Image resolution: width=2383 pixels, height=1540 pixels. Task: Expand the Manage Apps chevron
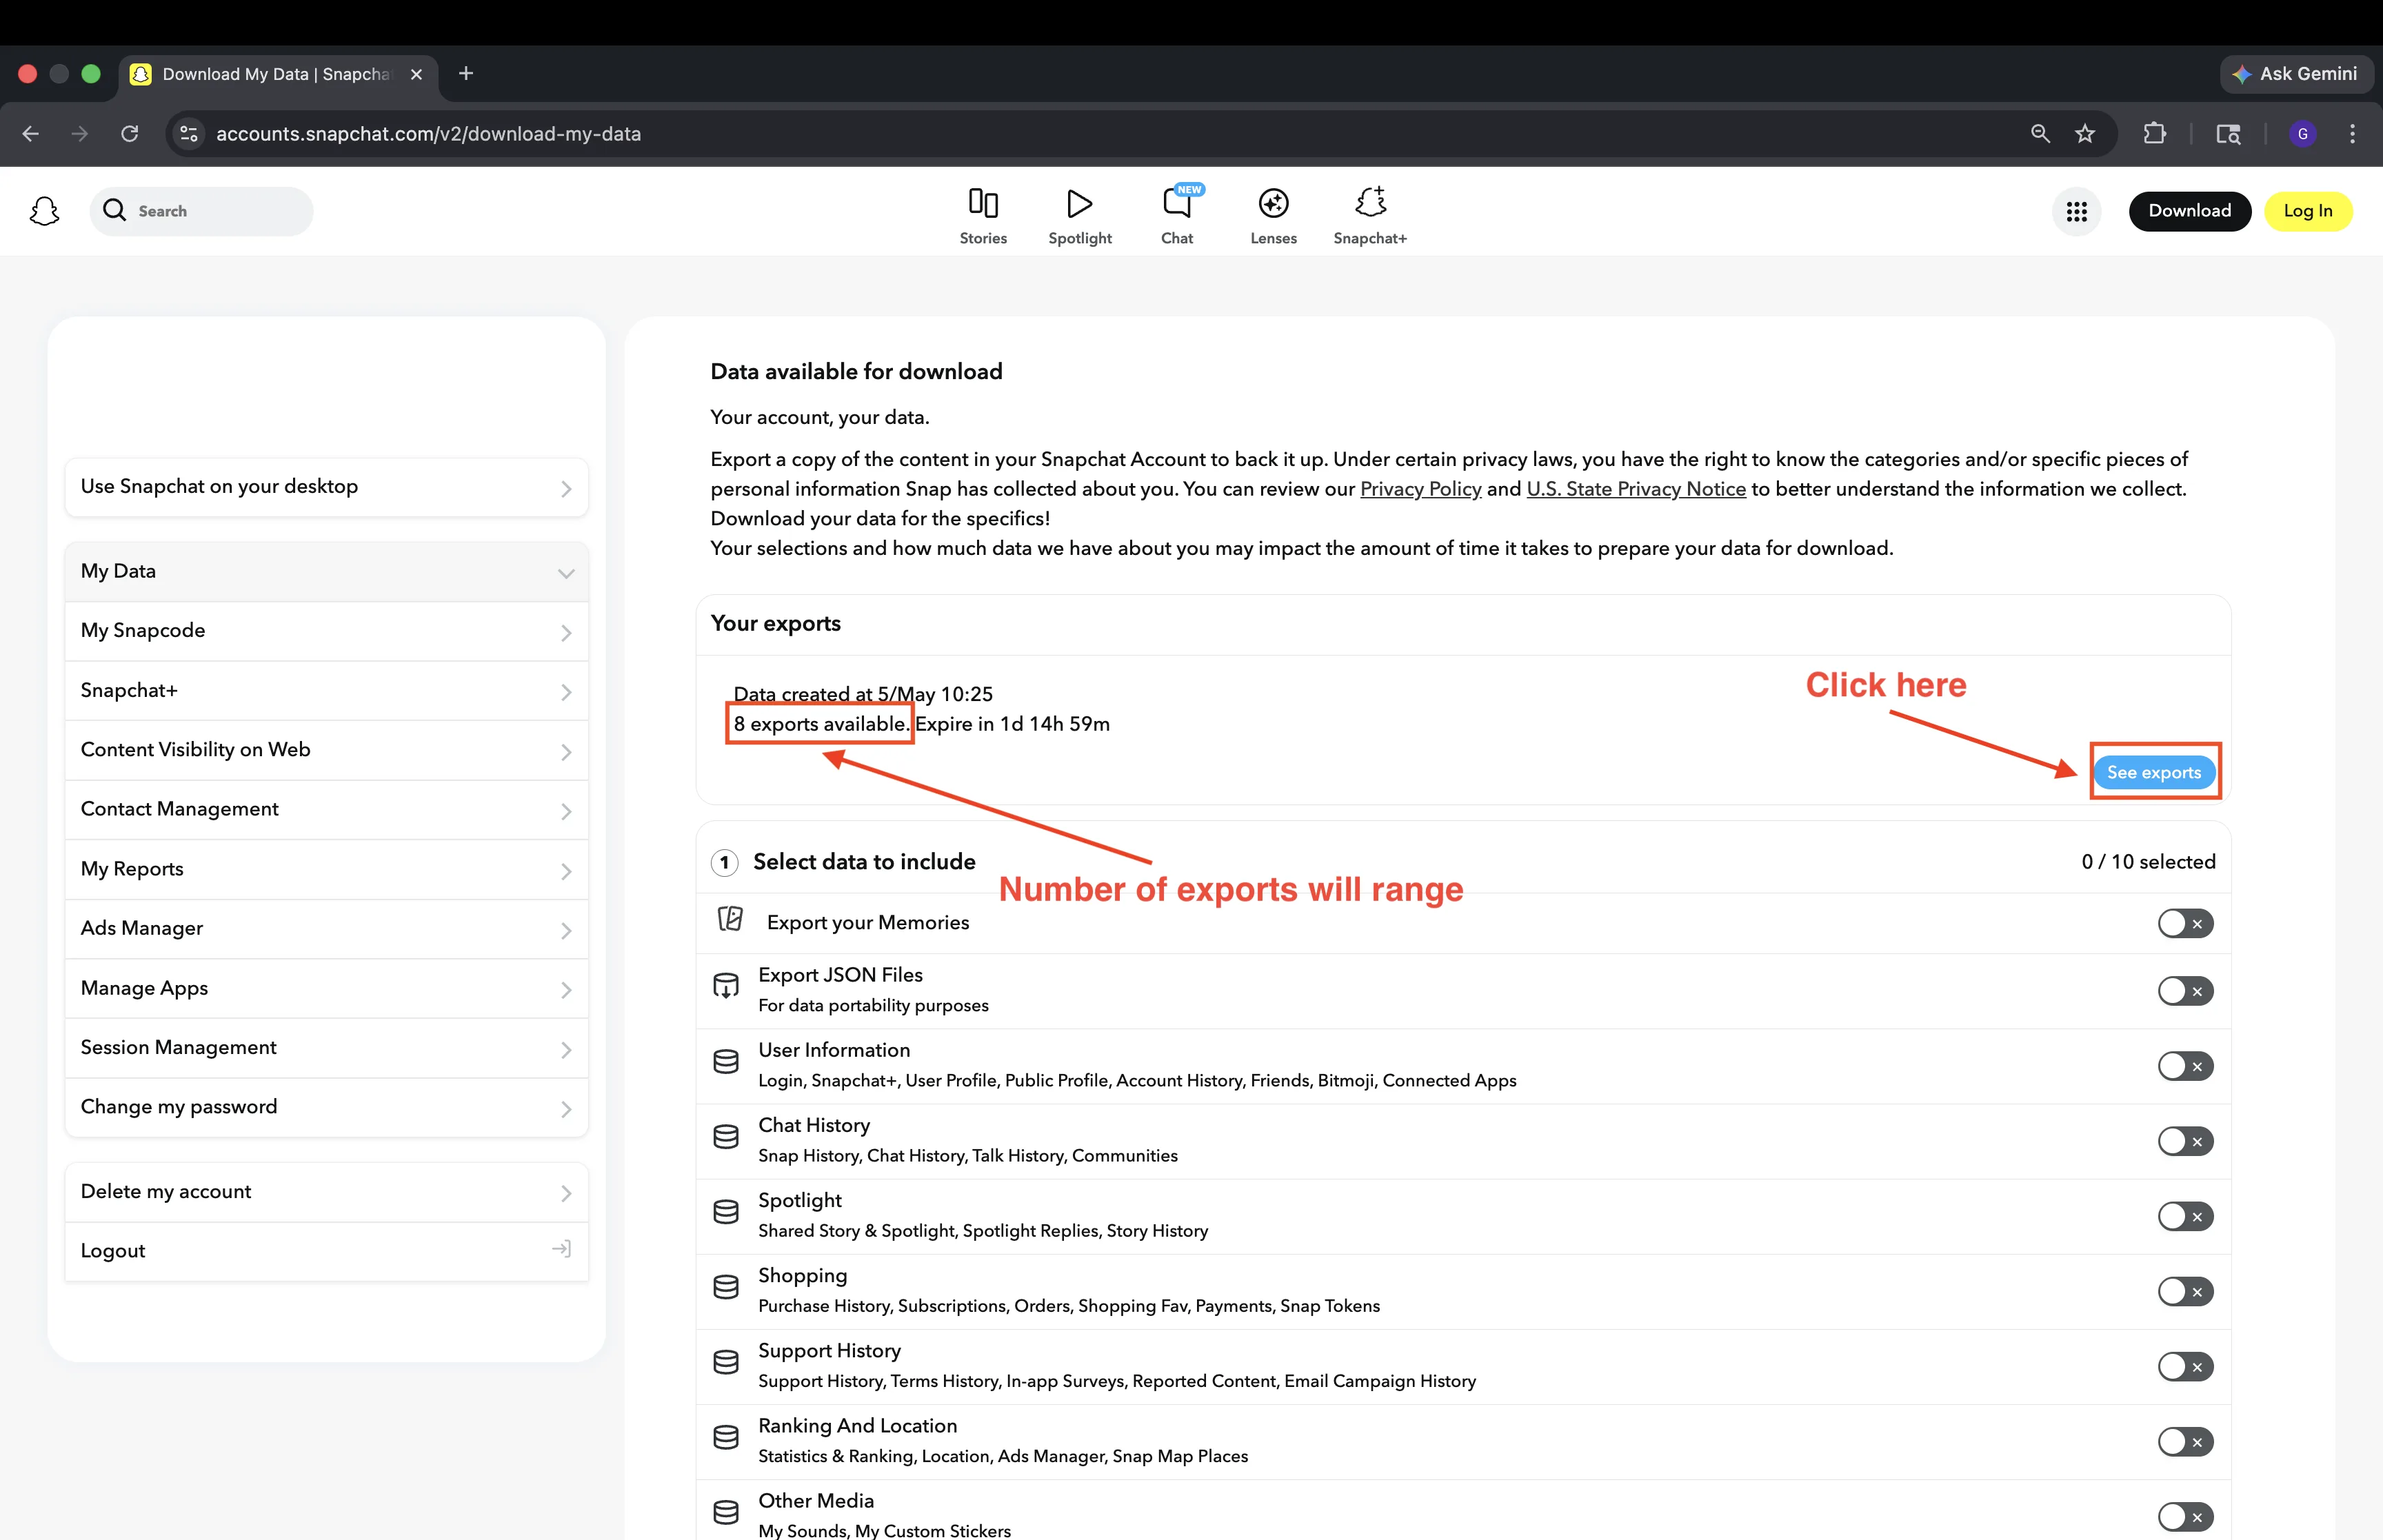566,990
